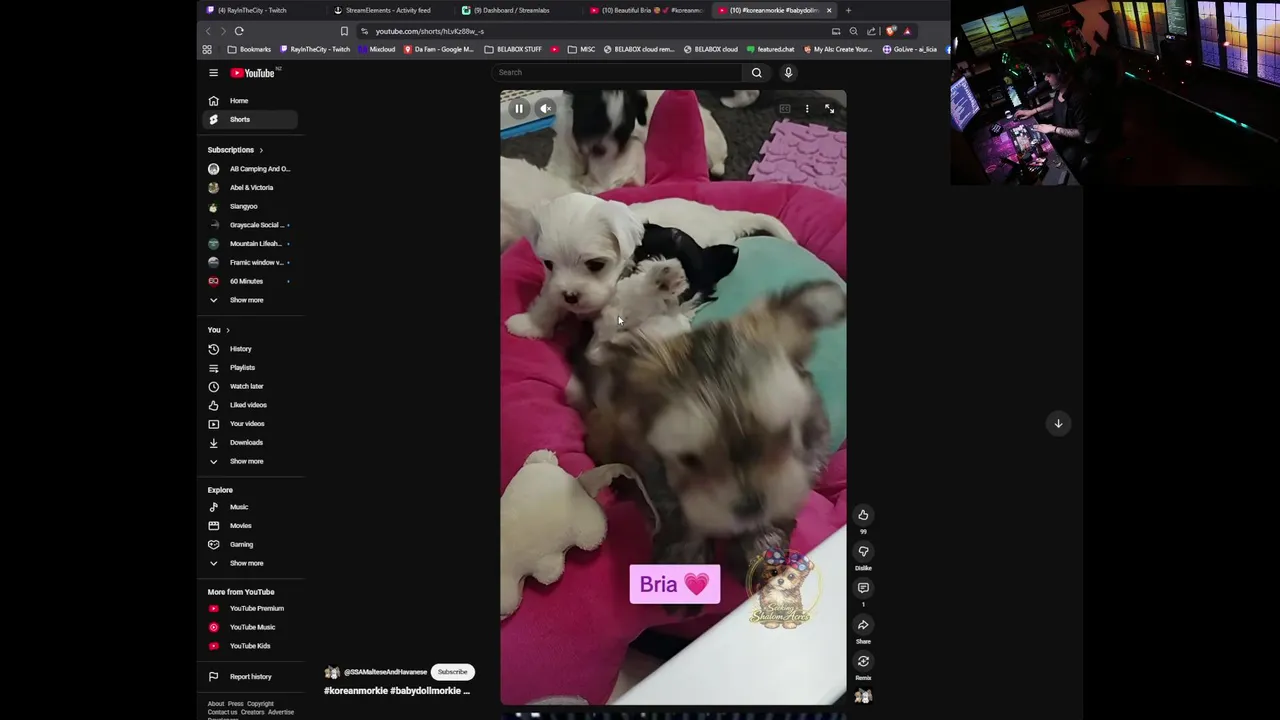Go to Home in sidebar
The width and height of the screenshot is (1280, 720).
coord(250,101)
